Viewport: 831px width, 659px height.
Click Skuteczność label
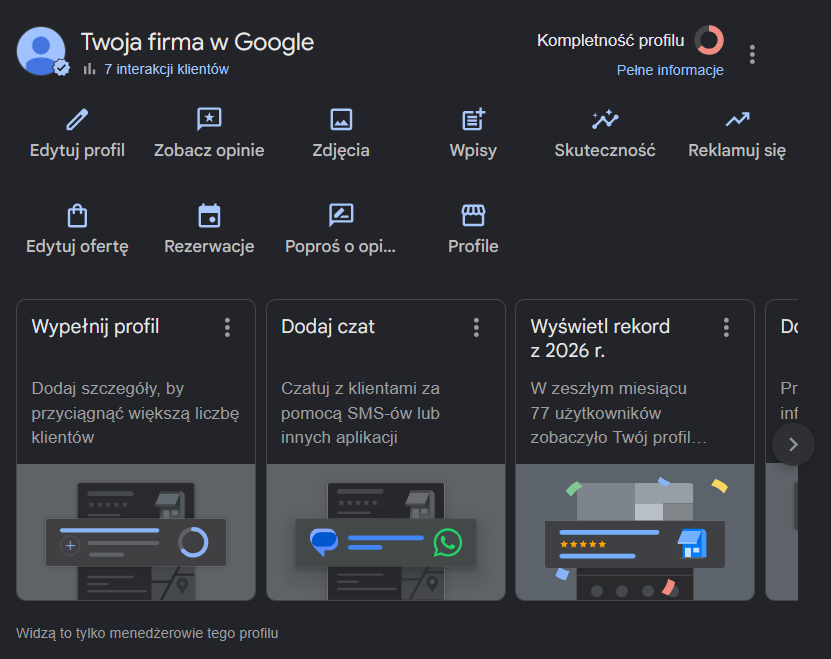click(x=605, y=150)
